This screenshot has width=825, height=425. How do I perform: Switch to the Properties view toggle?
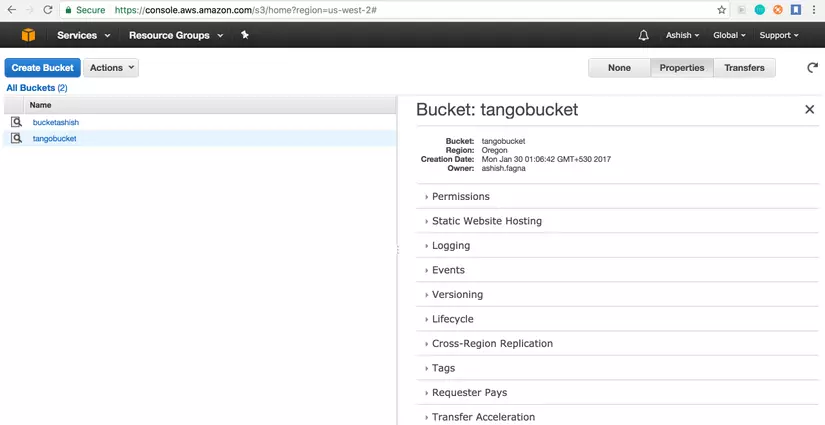tap(682, 68)
